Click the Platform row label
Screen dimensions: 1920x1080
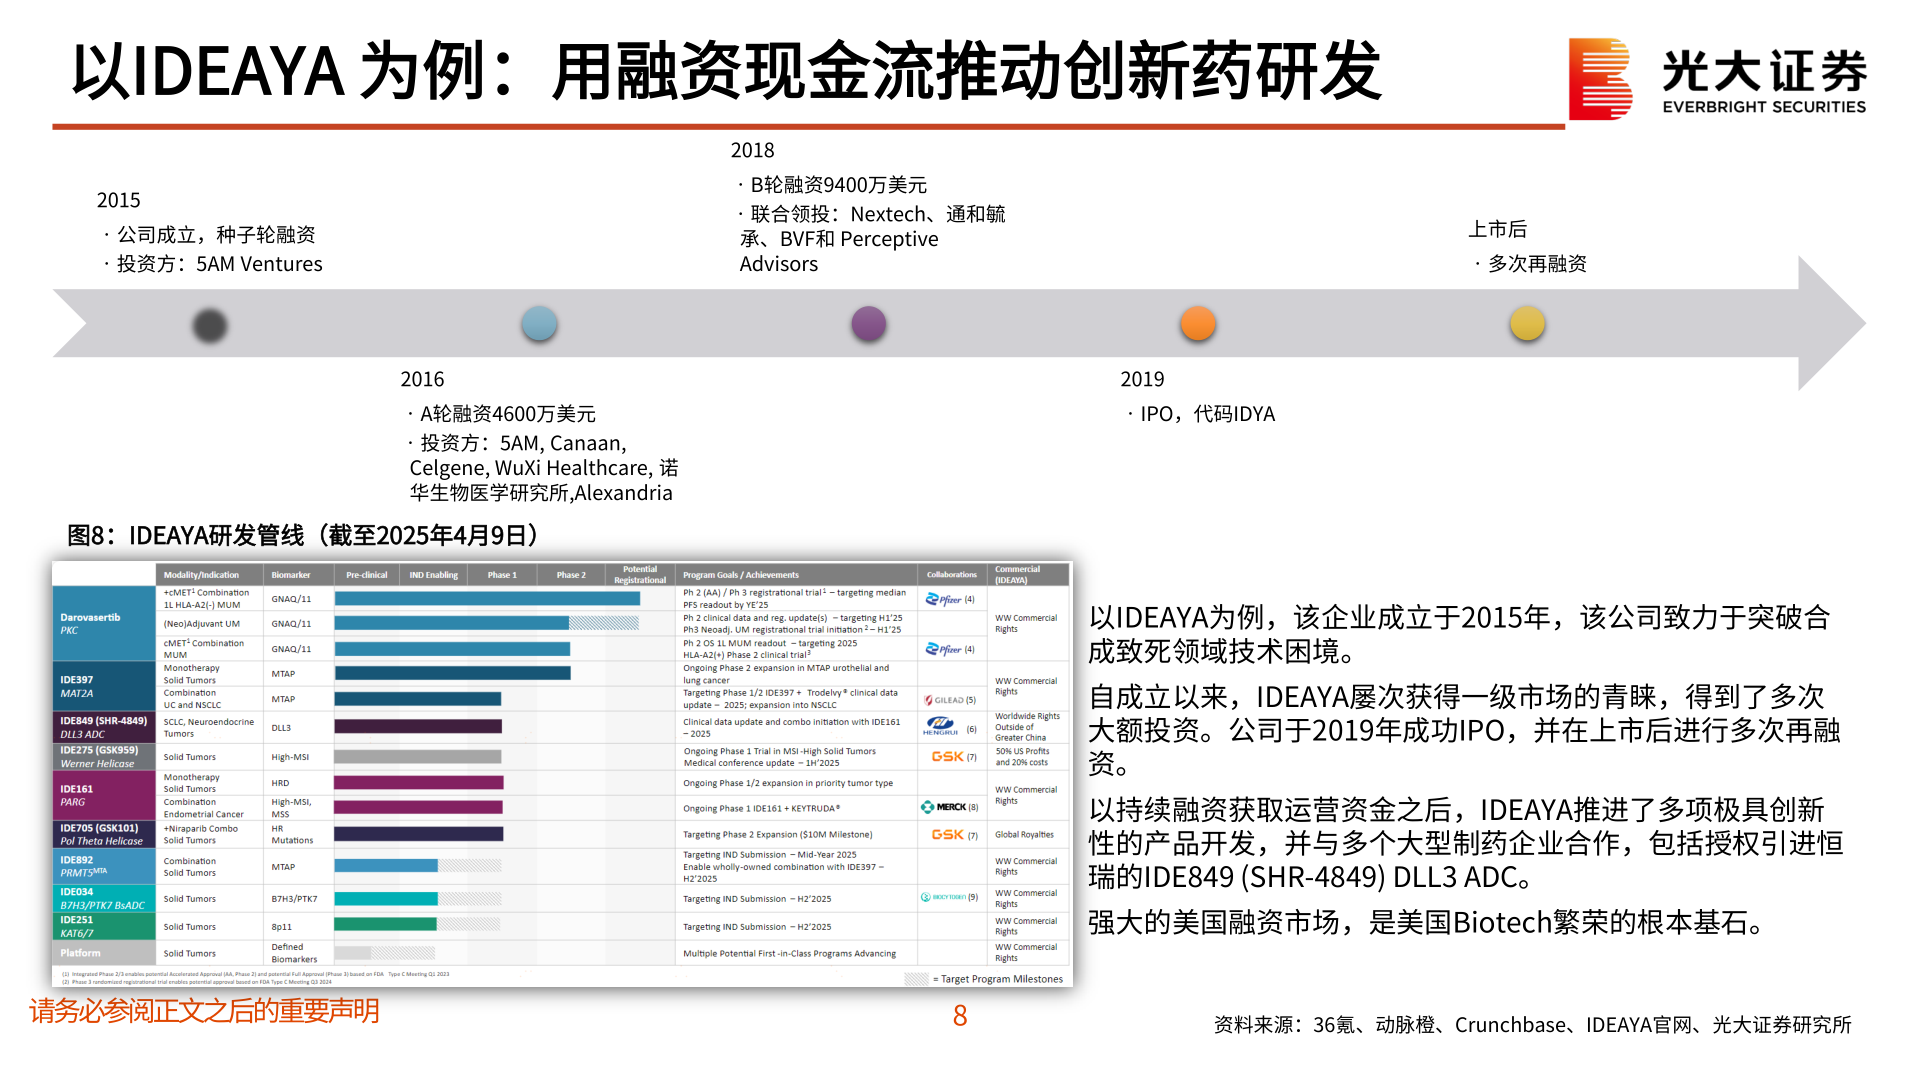coord(104,953)
